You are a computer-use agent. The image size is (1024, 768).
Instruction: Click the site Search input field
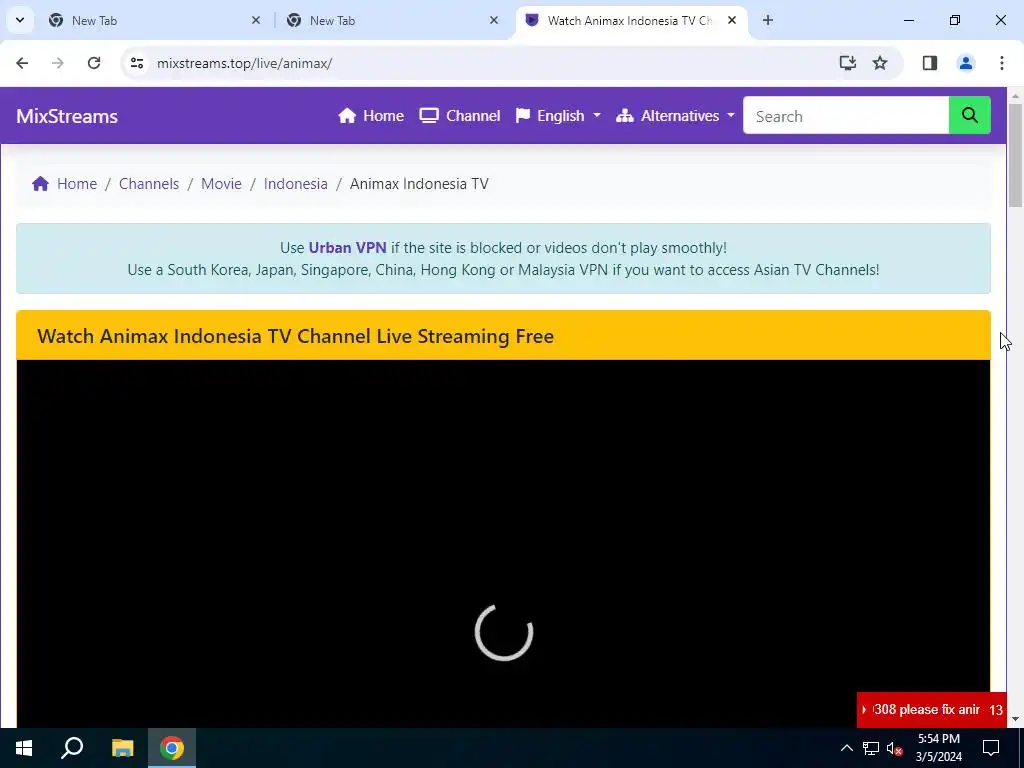tap(846, 116)
